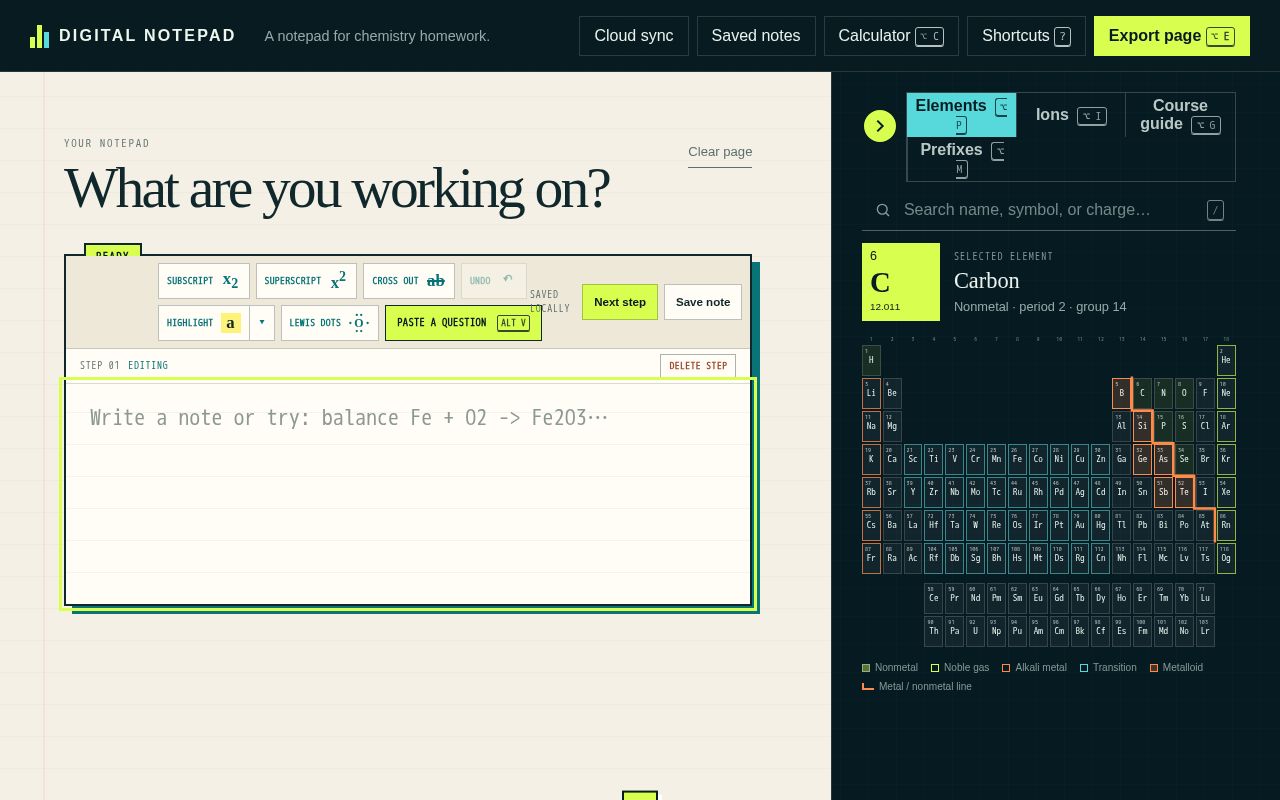Click into the note writing area
The width and height of the screenshot is (1280, 800).
(408, 493)
